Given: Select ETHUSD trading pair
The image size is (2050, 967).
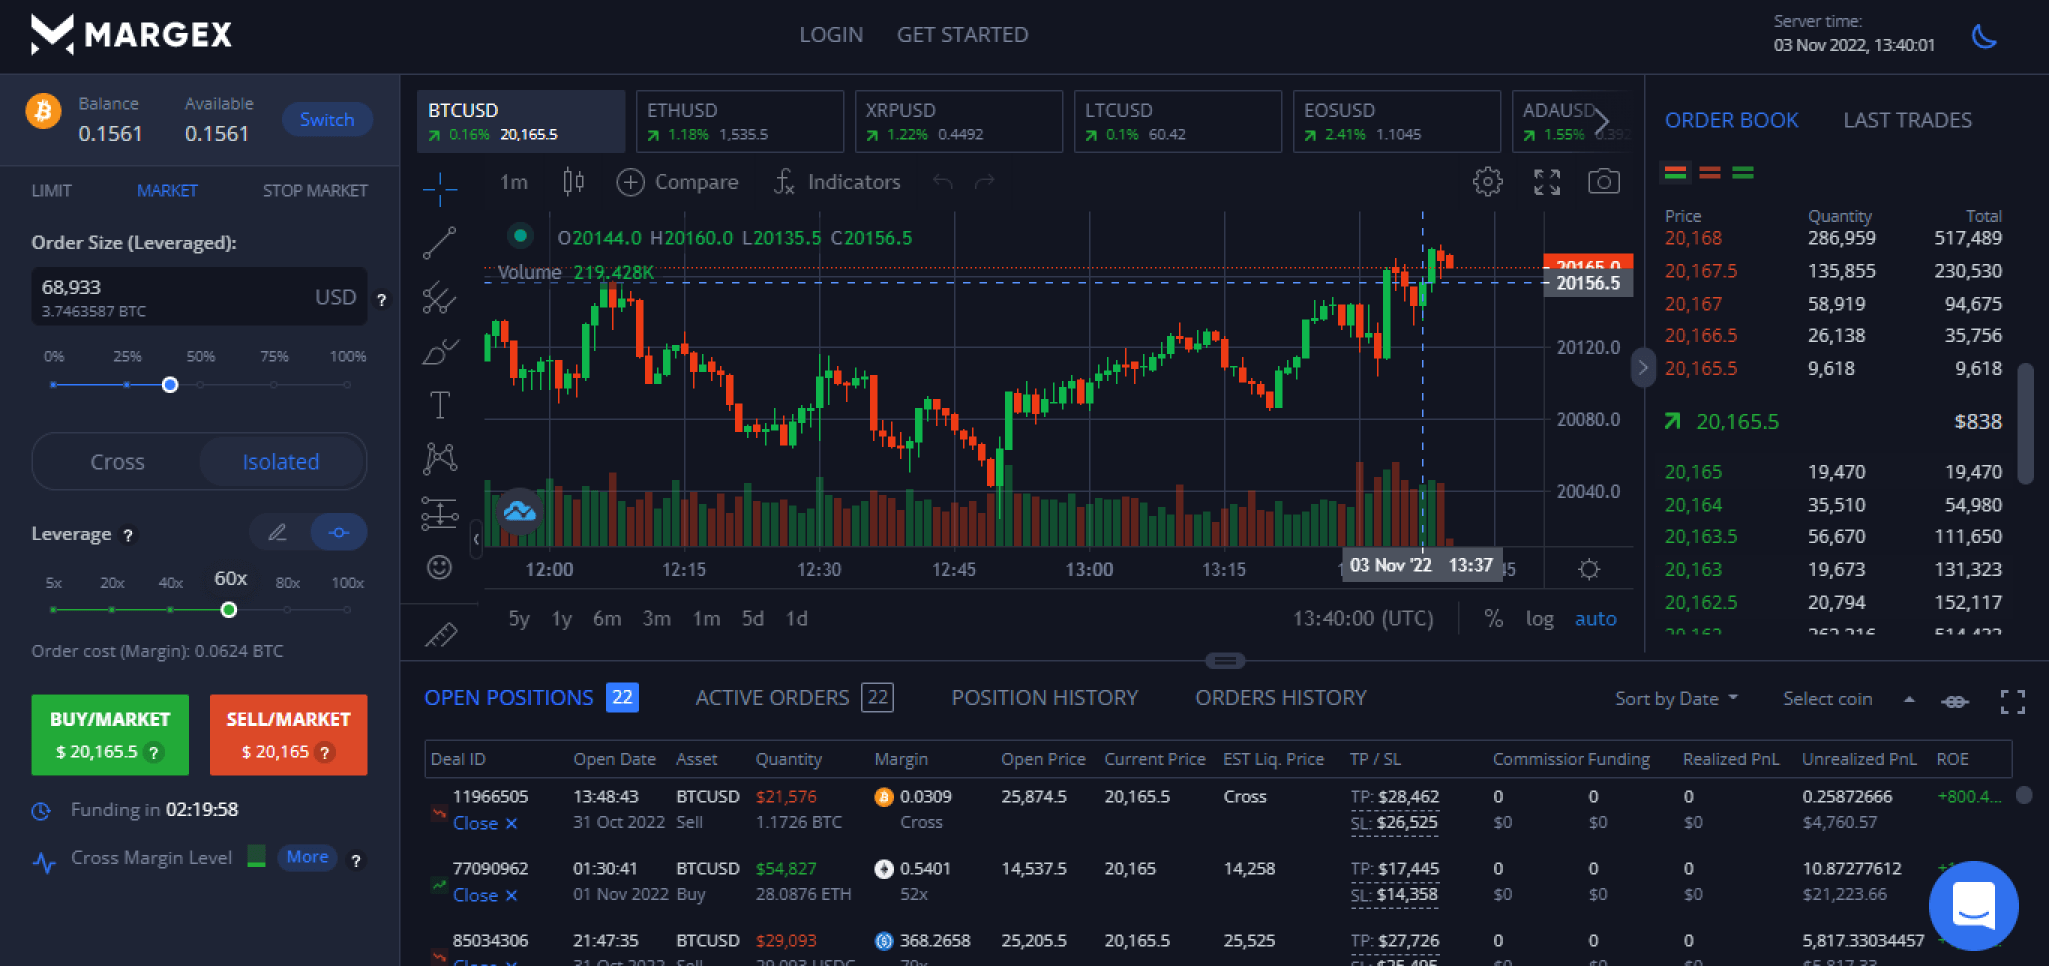Looking at the screenshot, I should point(739,121).
